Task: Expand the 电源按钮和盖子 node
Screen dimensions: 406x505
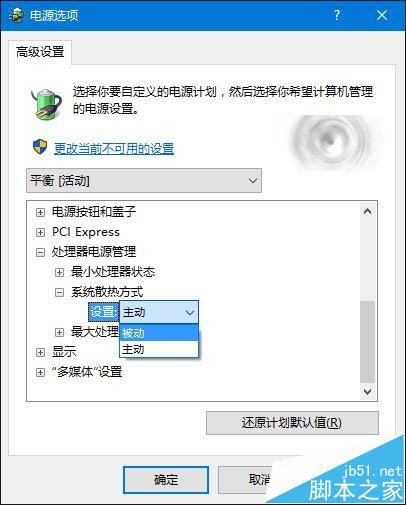Action: (40, 212)
